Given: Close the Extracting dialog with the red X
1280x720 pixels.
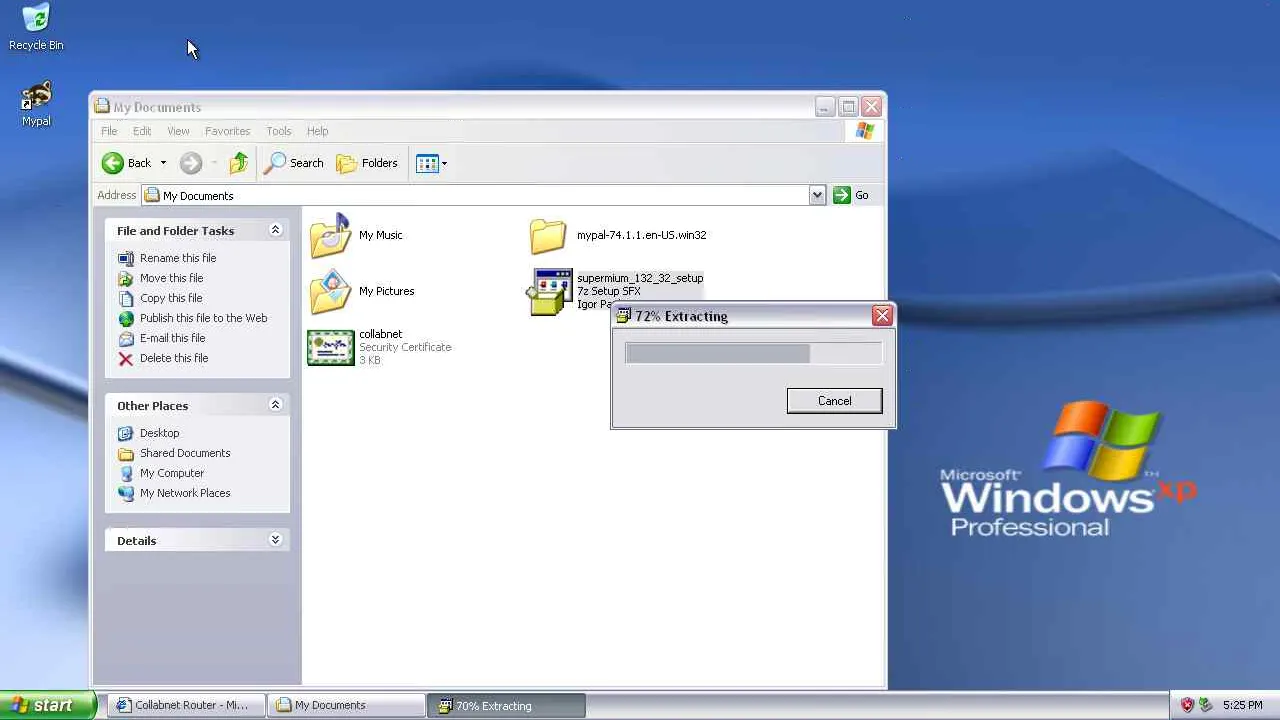Looking at the screenshot, I should (882, 316).
